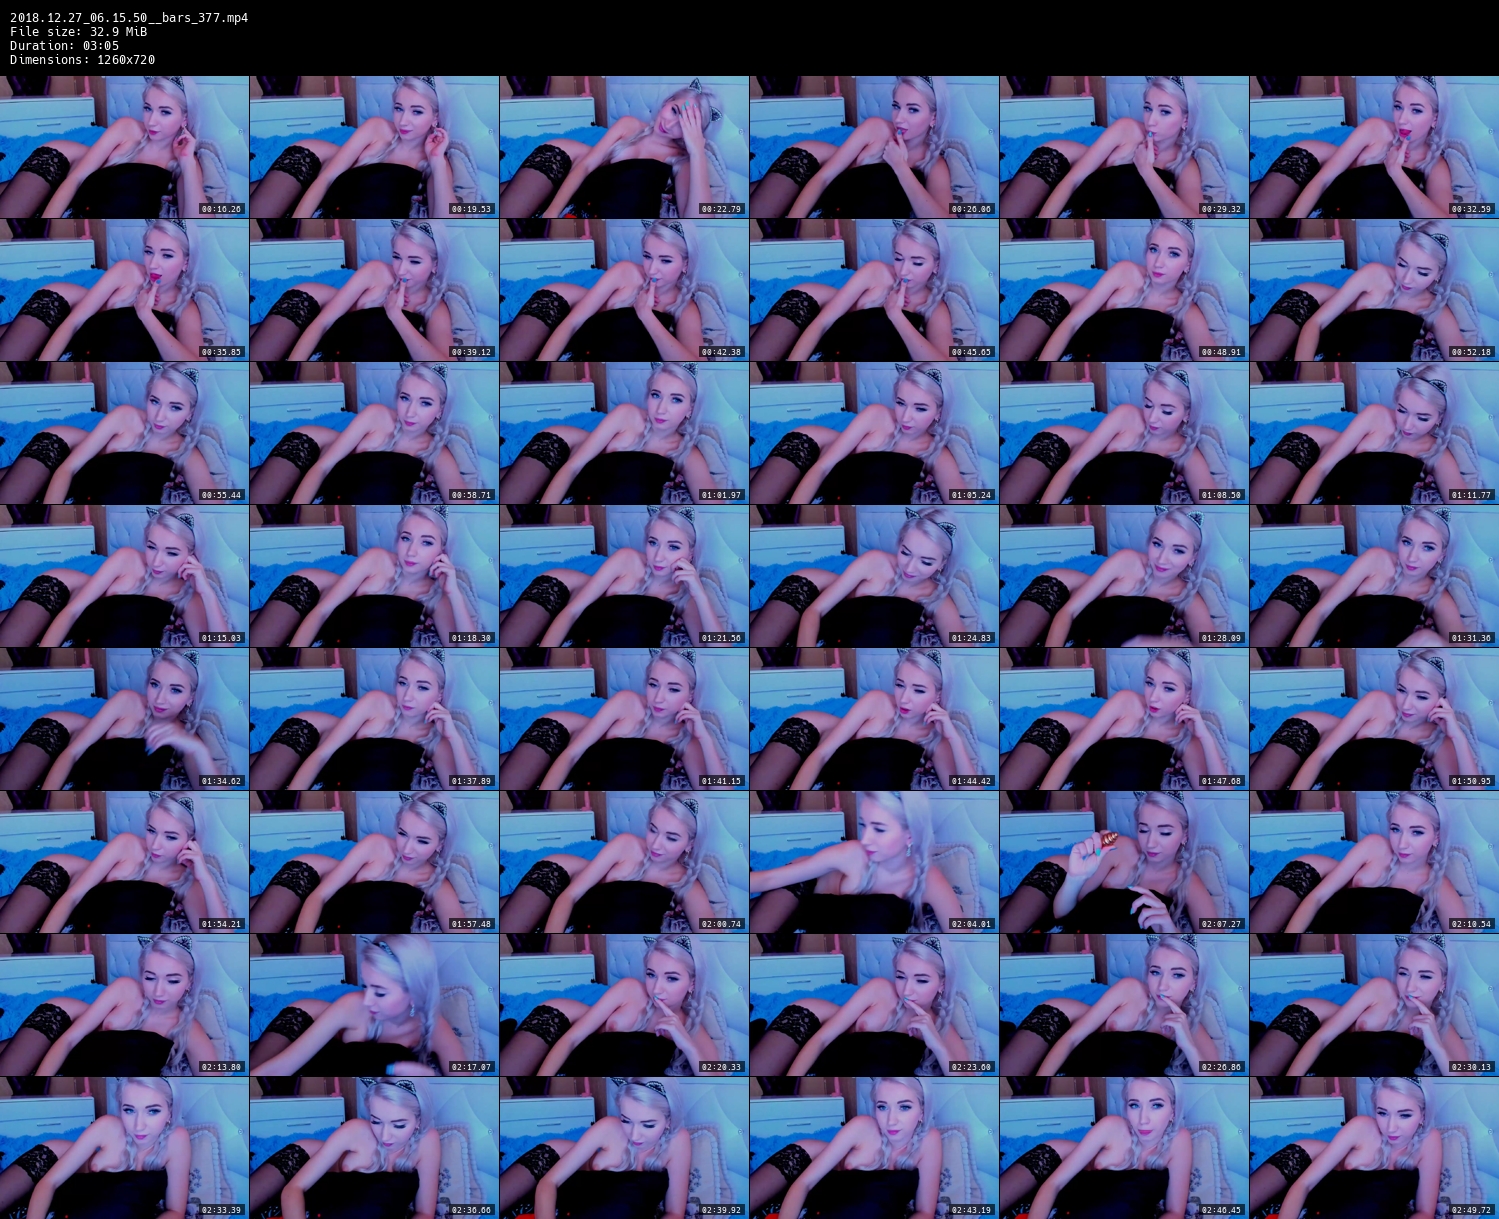The width and height of the screenshot is (1499, 1219).
Task: Pick the thumbnail with timestamp 00:26.06
Action: click(x=874, y=147)
